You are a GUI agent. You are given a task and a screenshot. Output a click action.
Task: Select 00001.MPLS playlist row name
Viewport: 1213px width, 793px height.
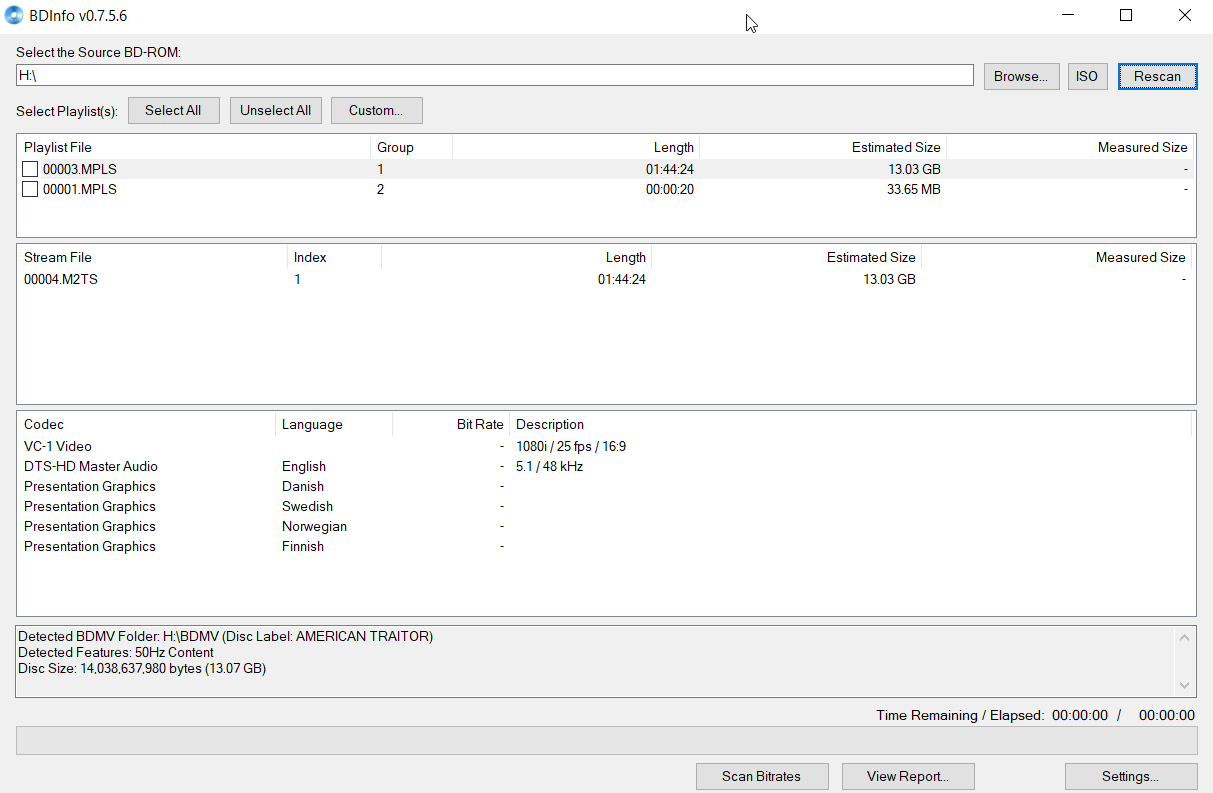click(79, 189)
